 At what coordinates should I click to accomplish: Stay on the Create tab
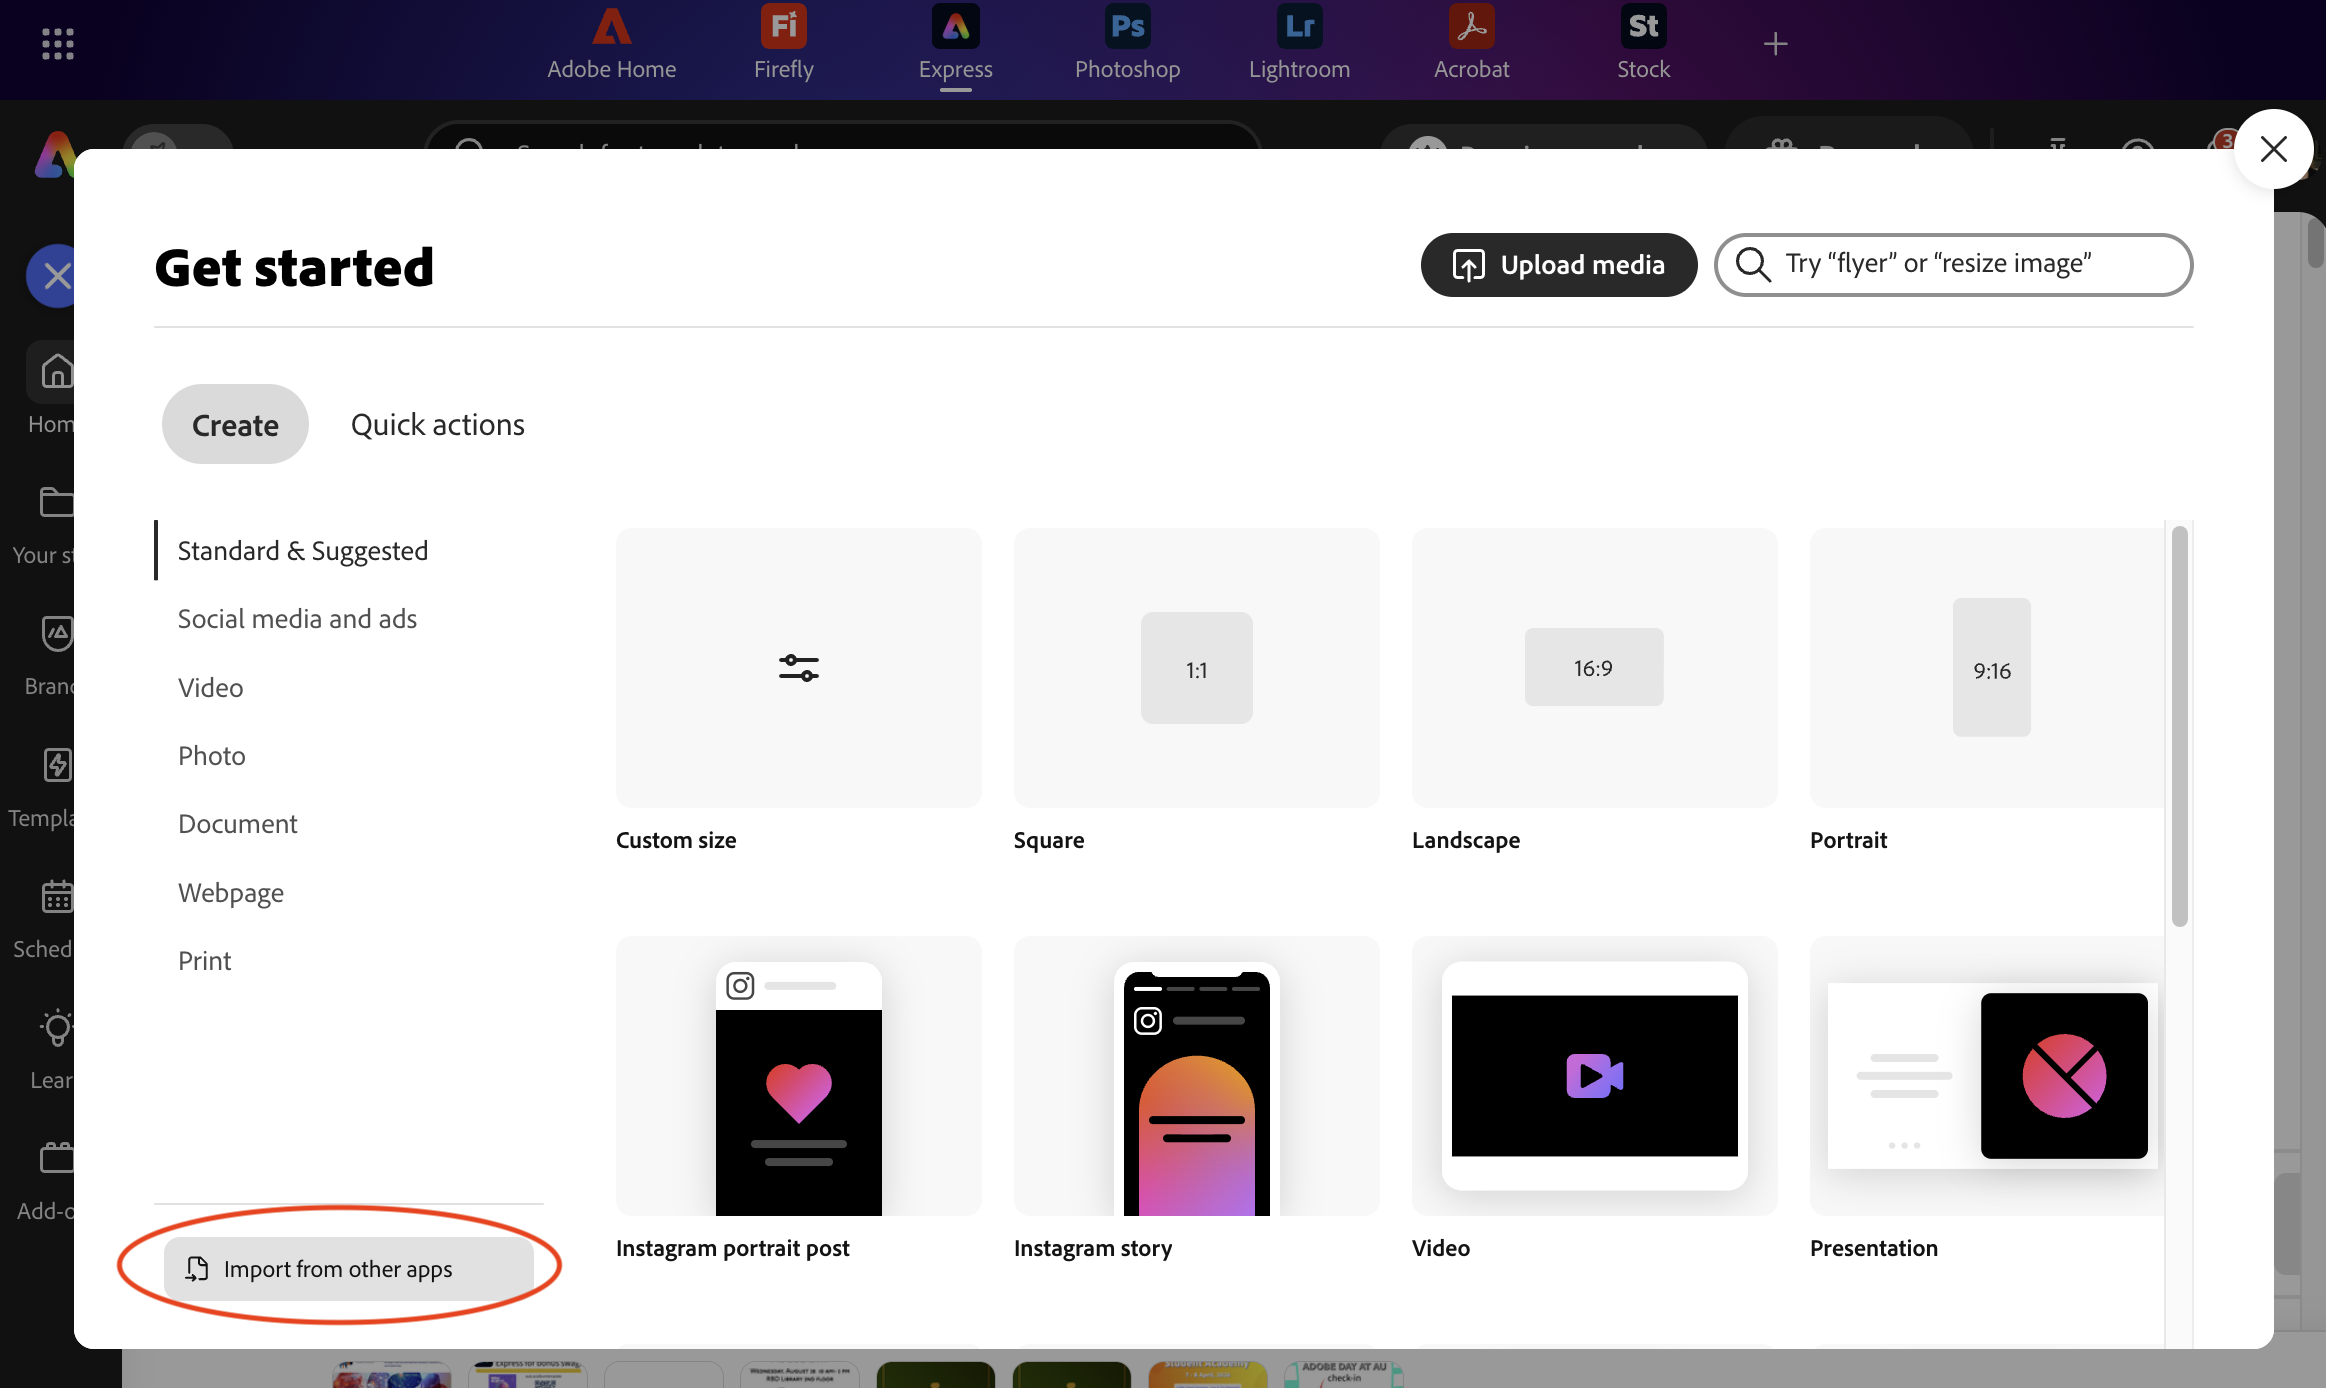(x=234, y=424)
